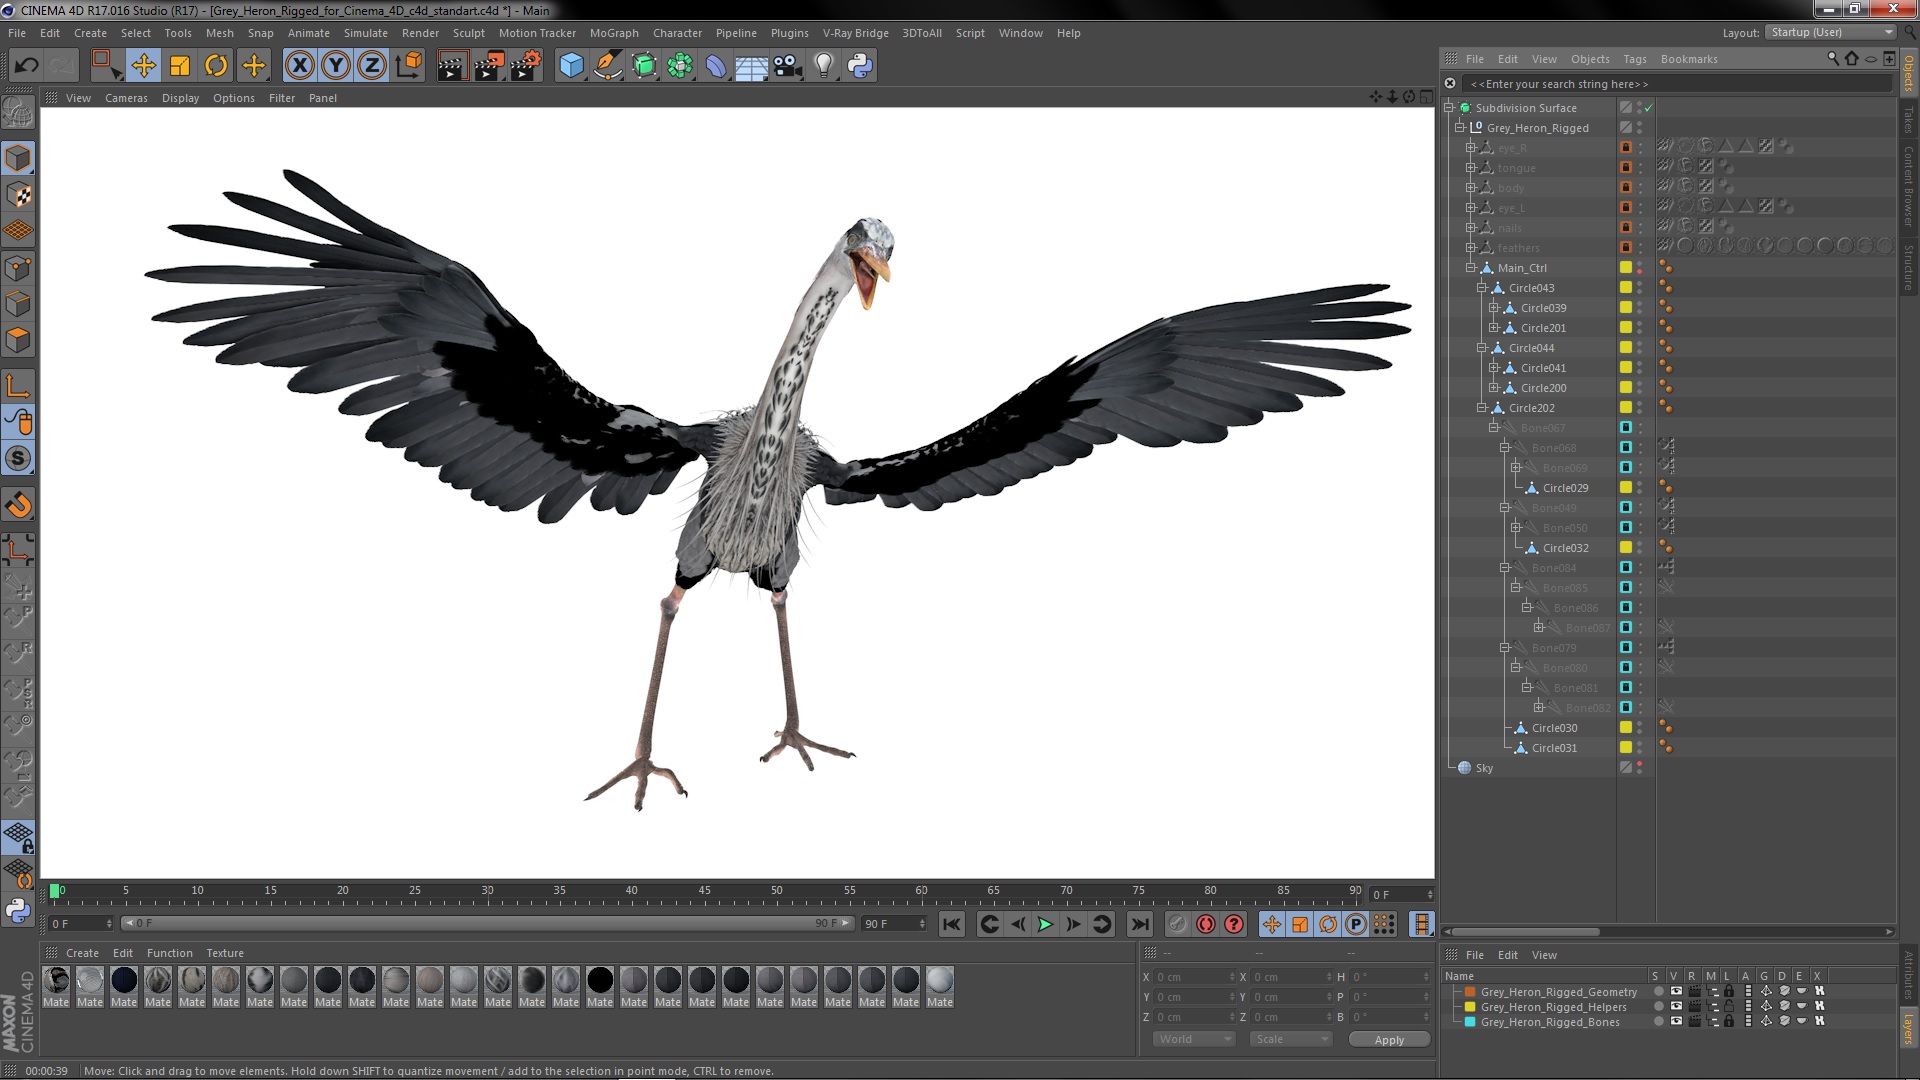This screenshot has height=1080, width=1920.
Task: Click the Apply button
Action: tap(1388, 1040)
